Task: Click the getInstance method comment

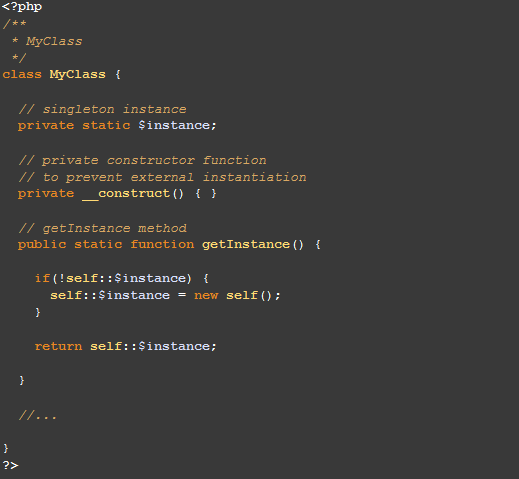Action: (103, 228)
